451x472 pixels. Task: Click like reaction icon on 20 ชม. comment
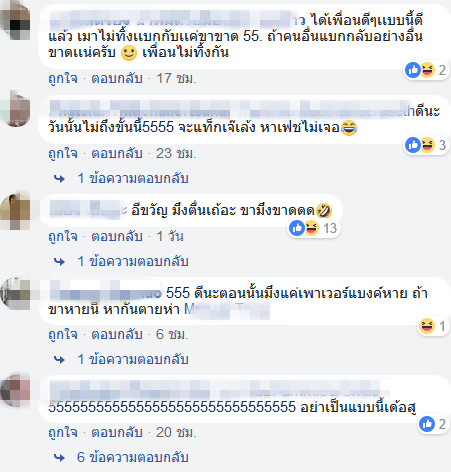(427, 424)
